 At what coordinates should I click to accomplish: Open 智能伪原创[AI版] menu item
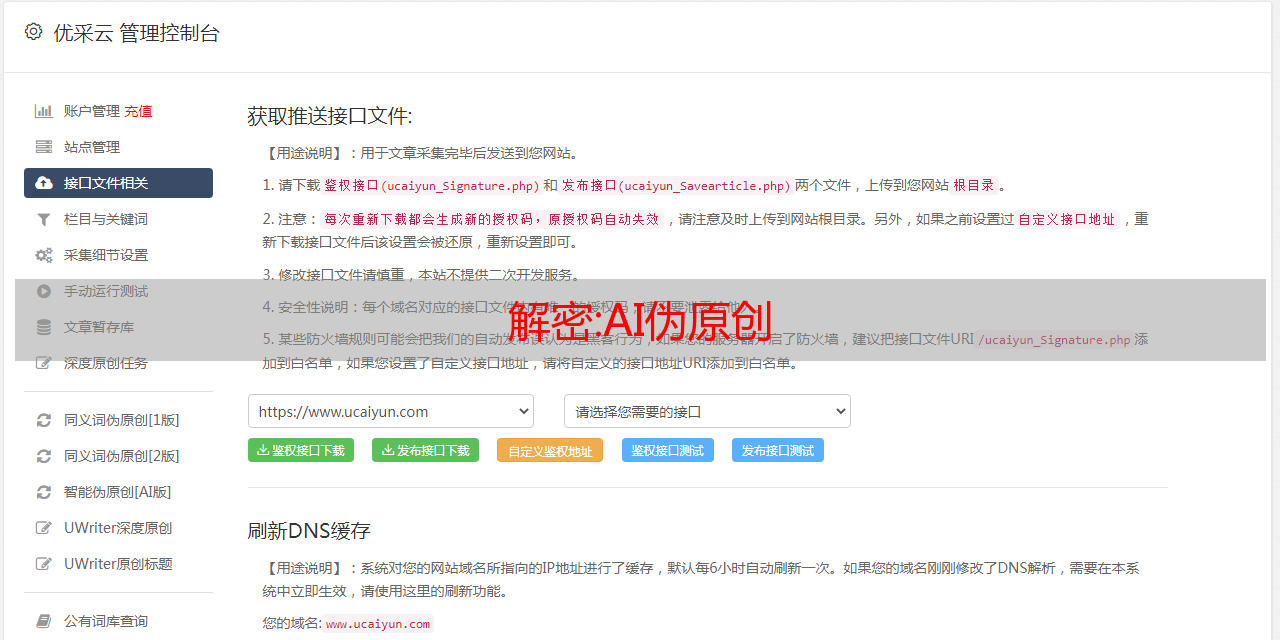[117, 492]
